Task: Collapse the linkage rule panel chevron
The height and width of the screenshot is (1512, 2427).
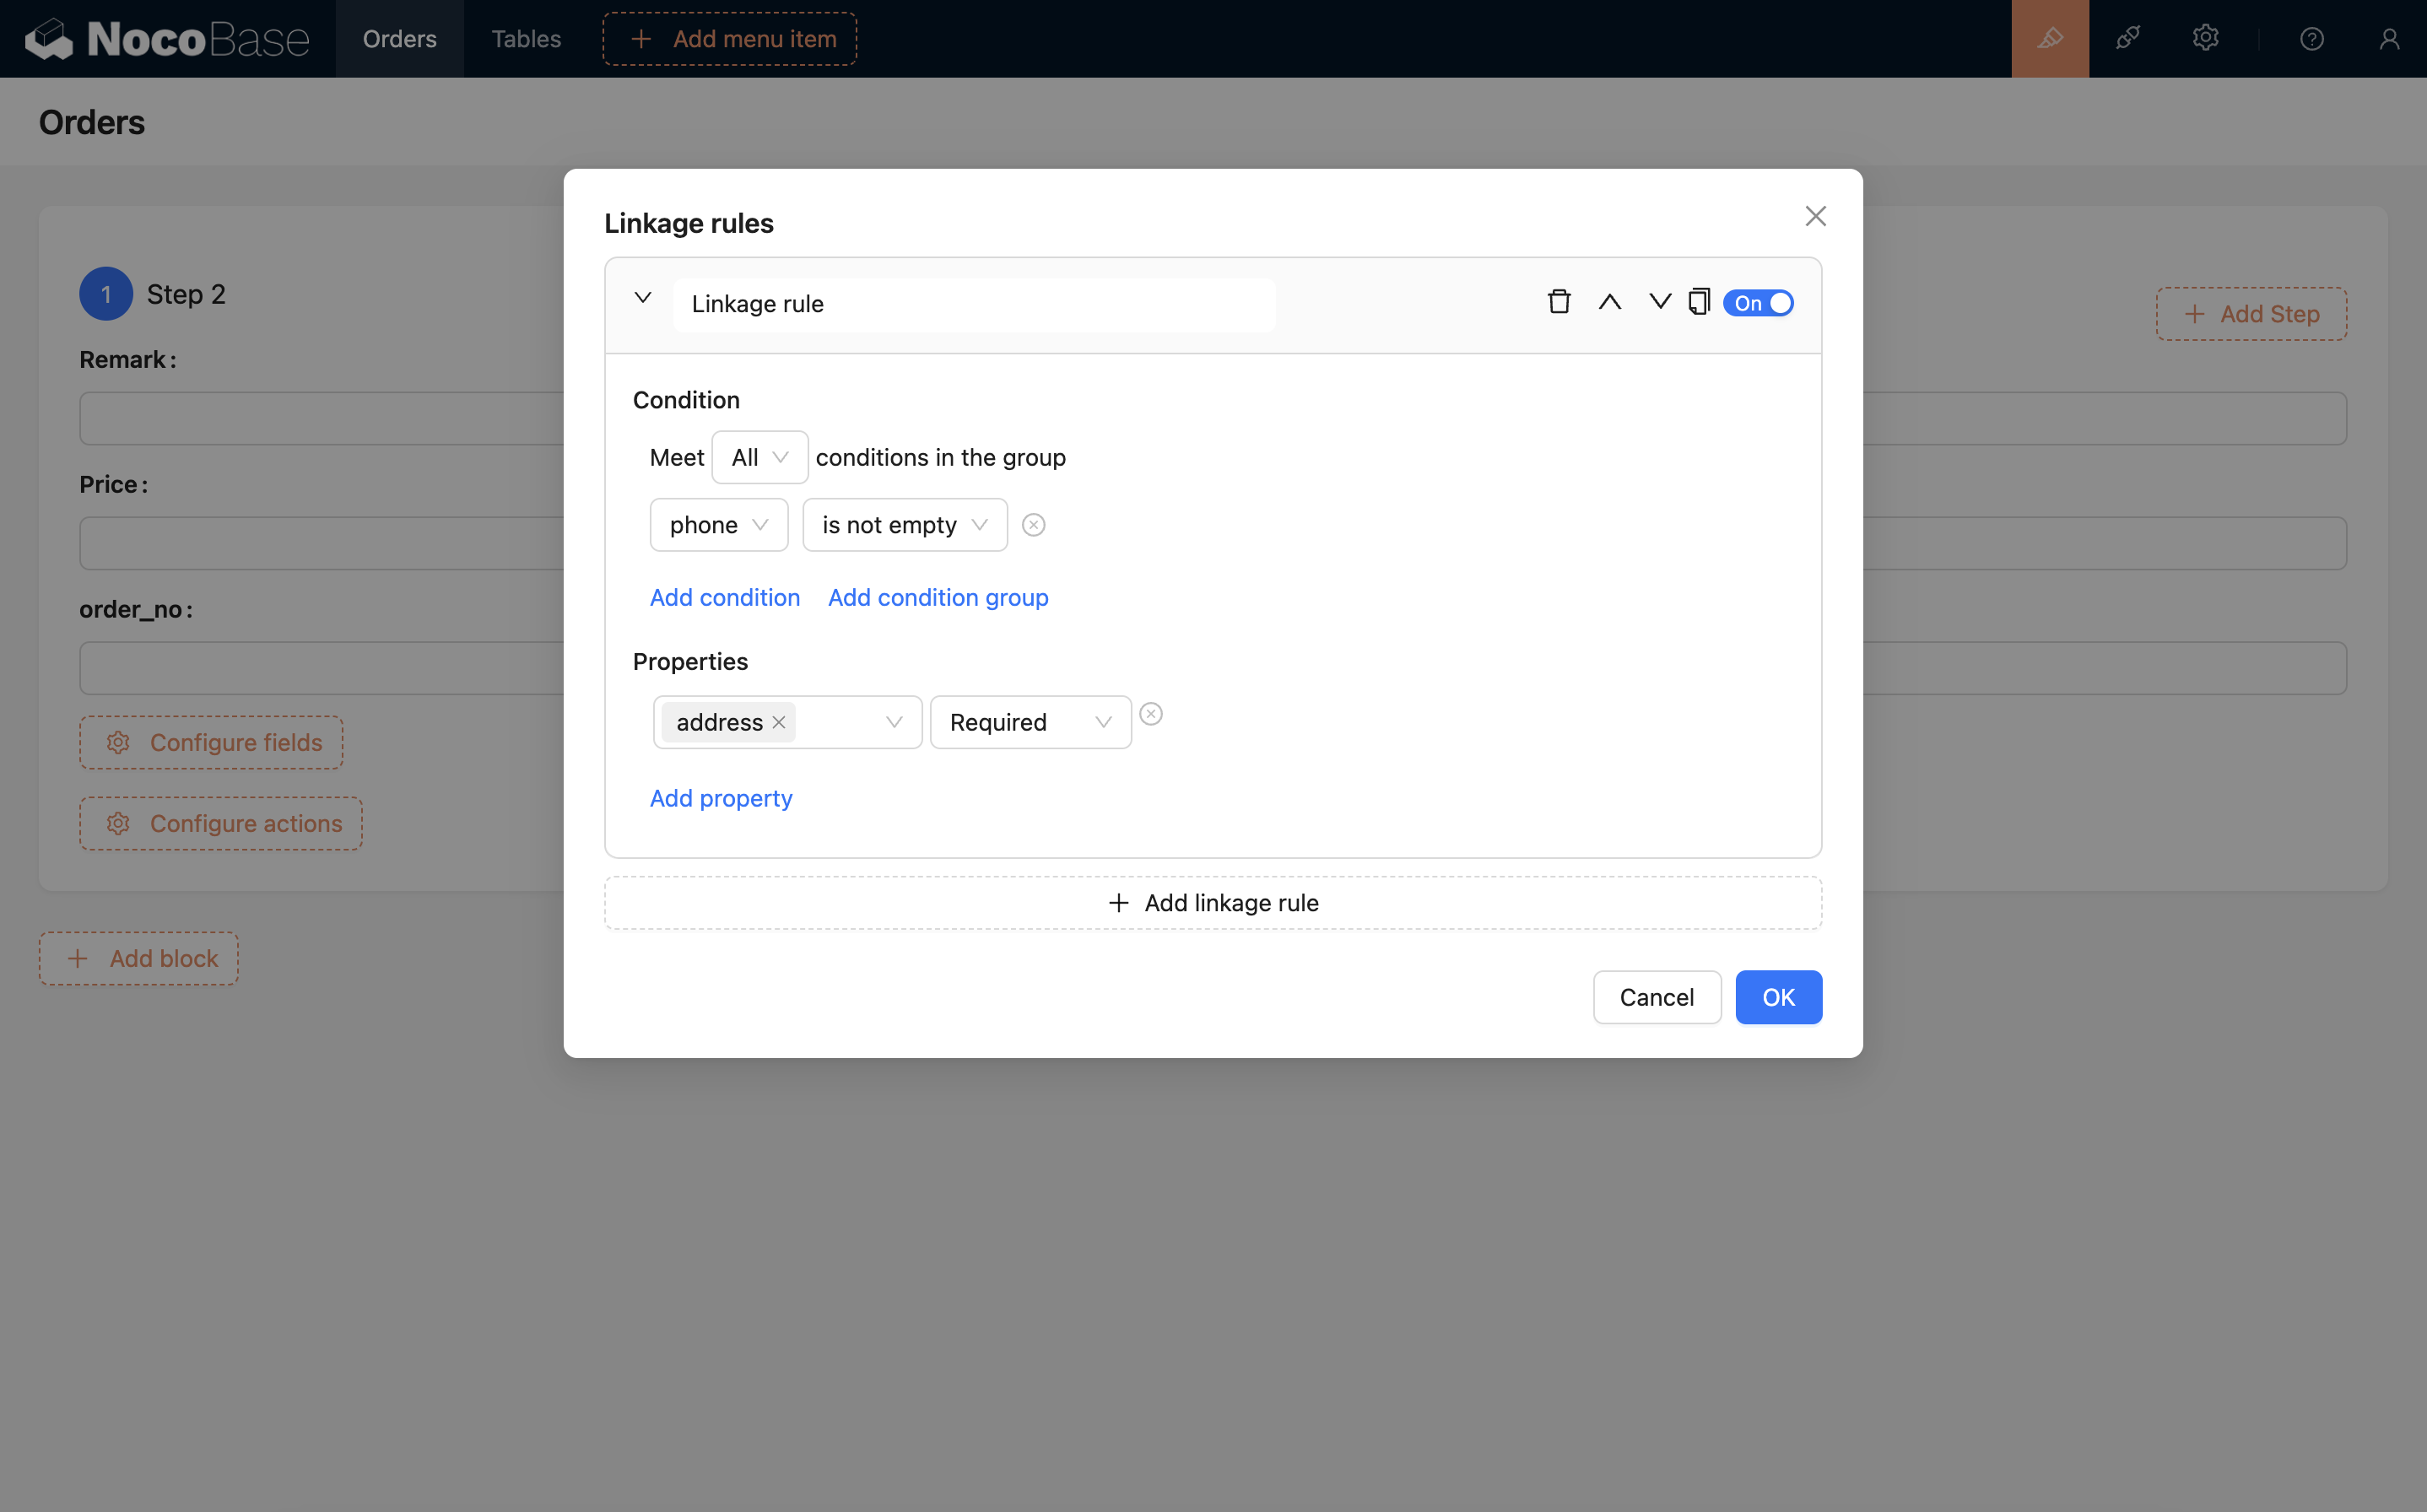Action: [x=643, y=298]
